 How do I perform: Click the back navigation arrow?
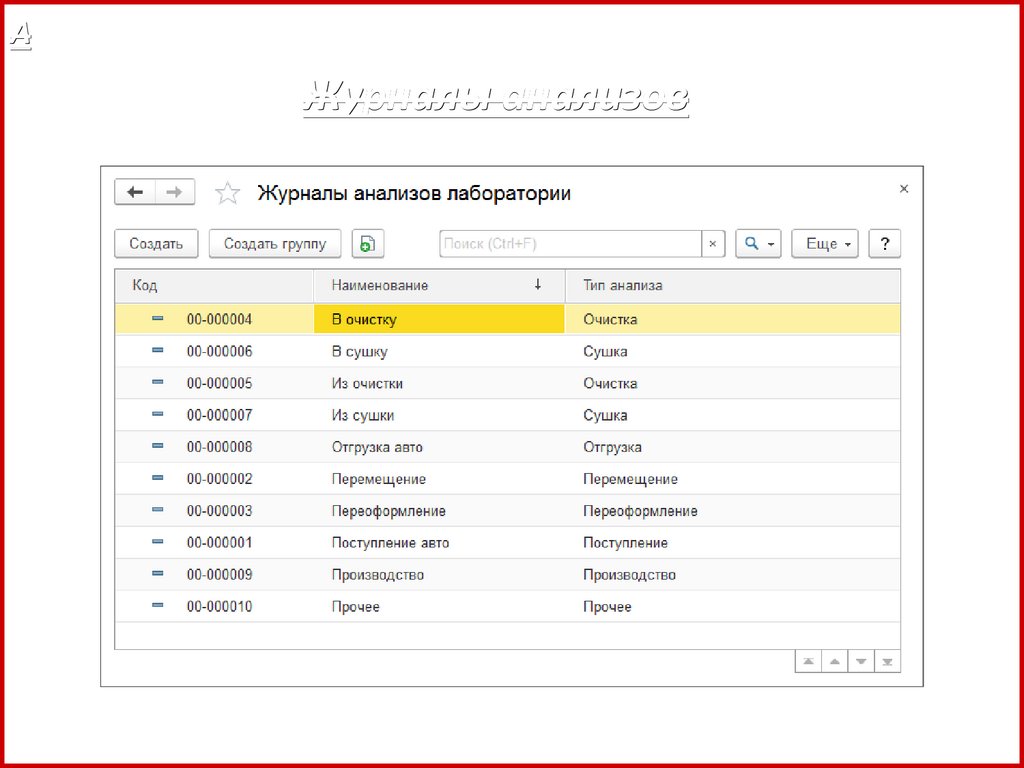(135, 192)
